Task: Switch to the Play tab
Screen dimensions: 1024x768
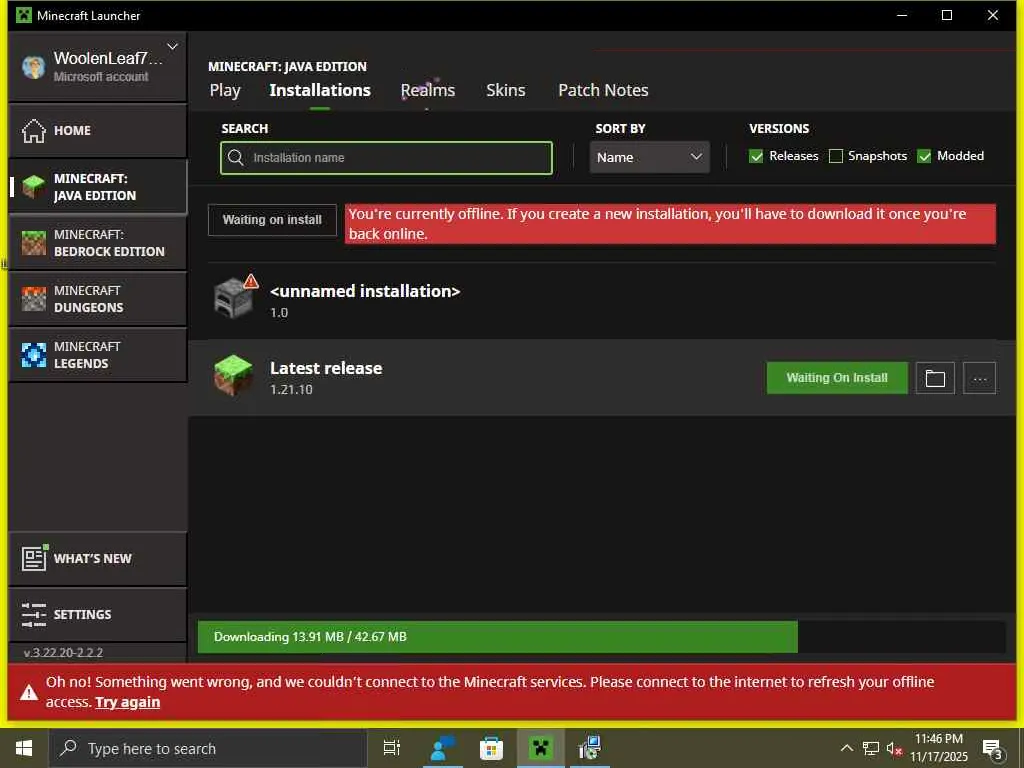Action: pyautogui.click(x=225, y=90)
